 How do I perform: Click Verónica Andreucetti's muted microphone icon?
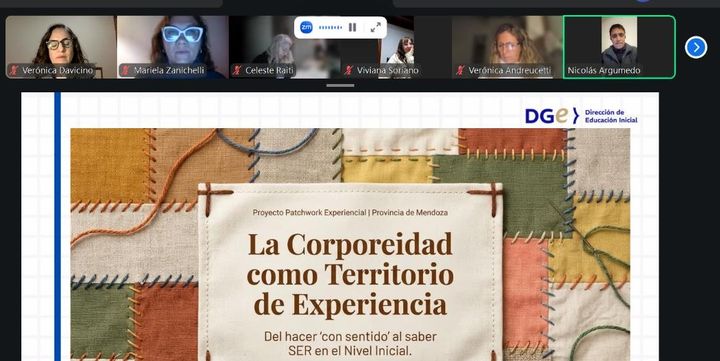(460, 70)
